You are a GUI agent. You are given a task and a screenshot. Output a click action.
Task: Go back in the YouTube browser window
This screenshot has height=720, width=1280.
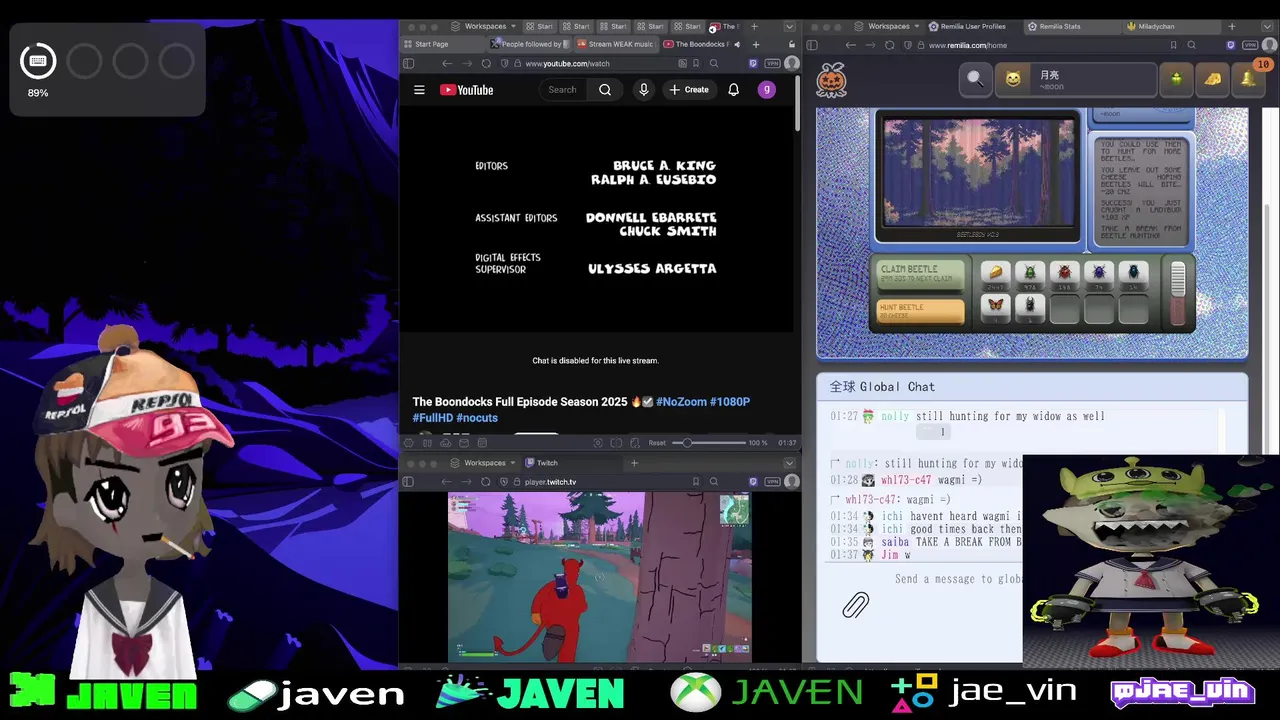(x=447, y=63)
